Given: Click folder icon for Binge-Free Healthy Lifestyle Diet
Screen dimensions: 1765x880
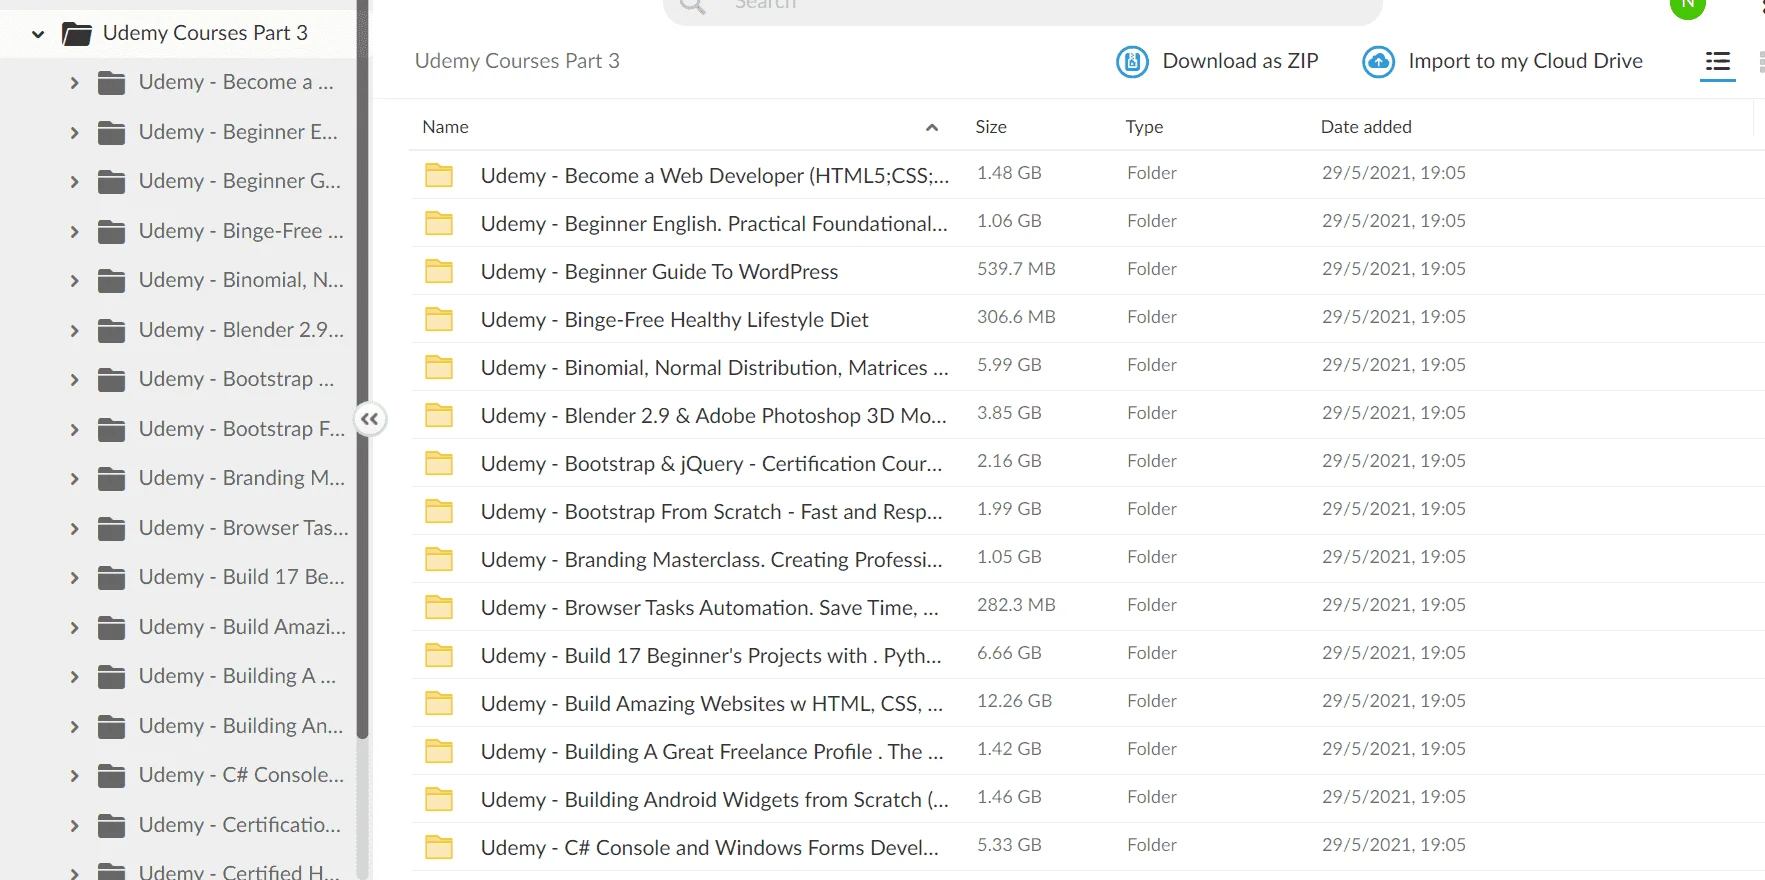Looking at the screenshot, I should 439,319.
